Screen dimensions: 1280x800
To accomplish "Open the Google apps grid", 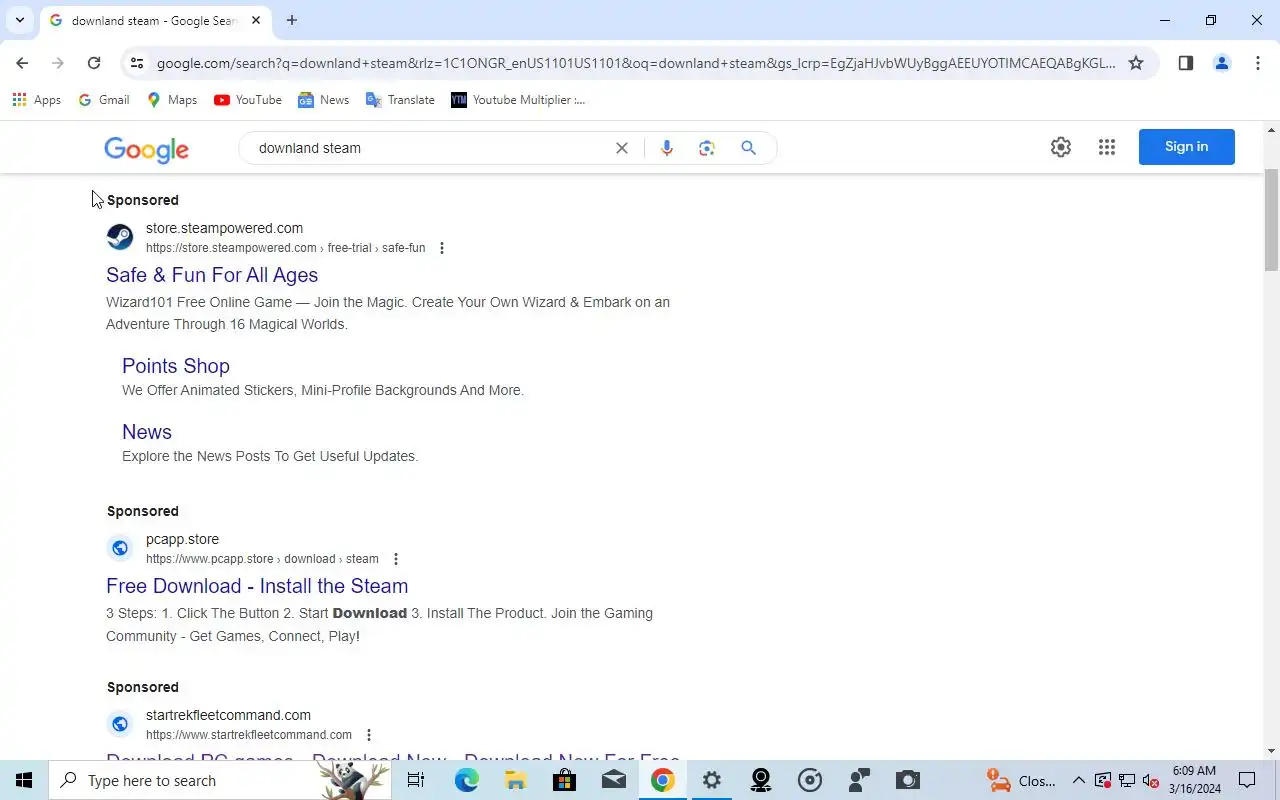I will (1107, 147).
